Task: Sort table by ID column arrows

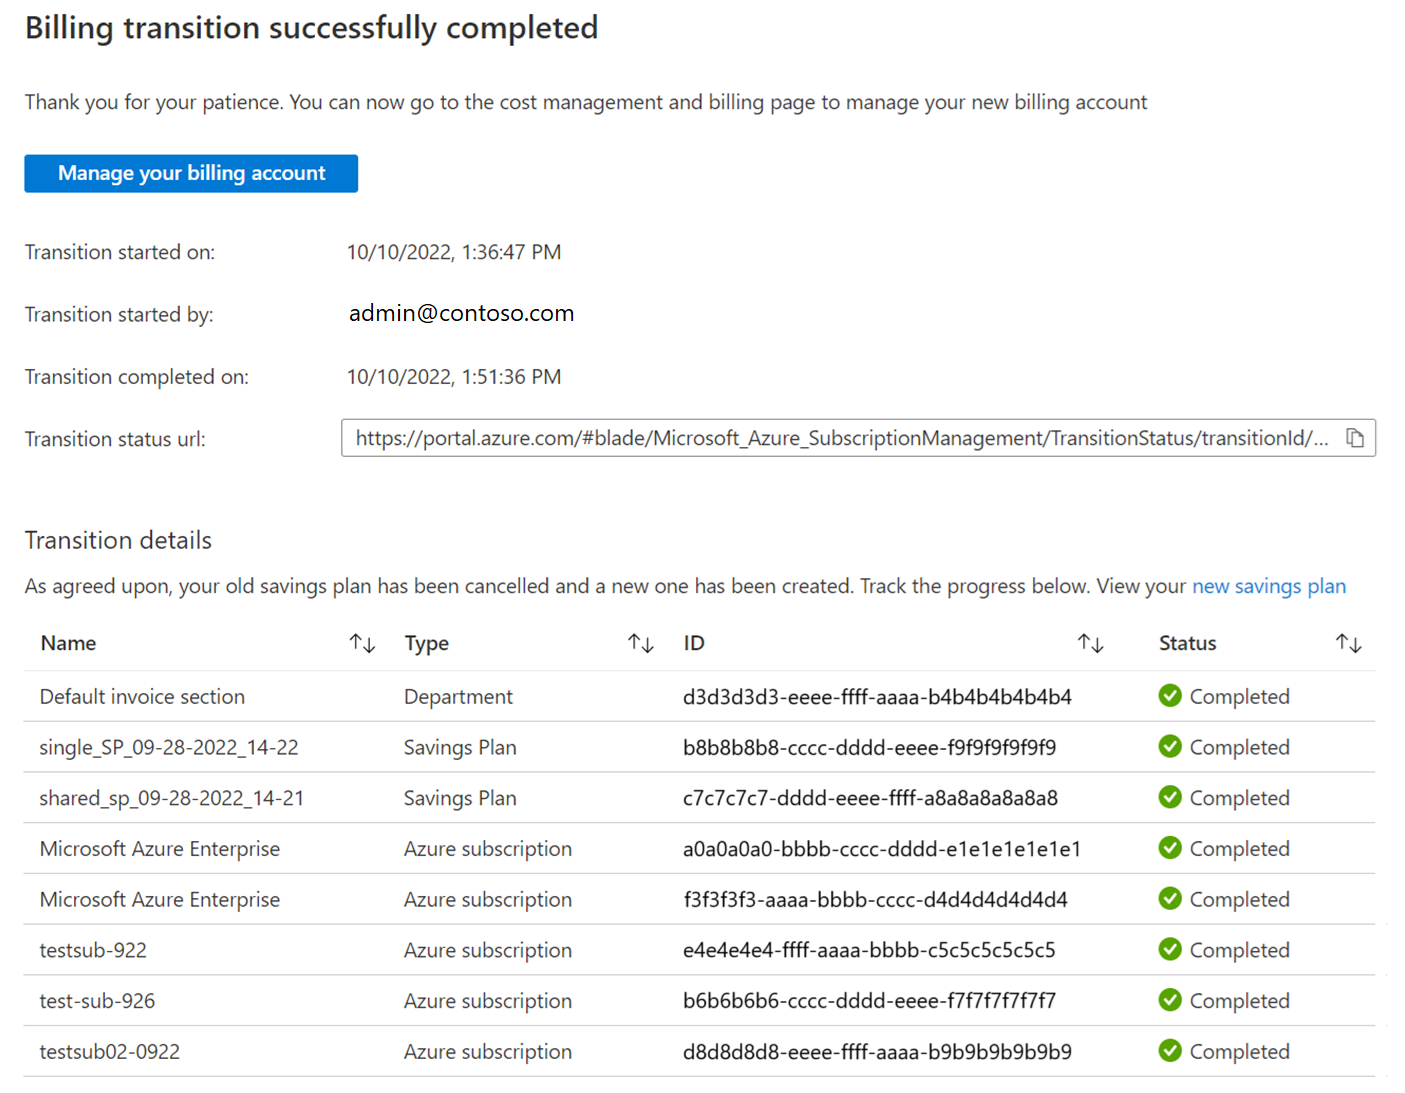Action: pyautogui.click(x=1090, y=643)
